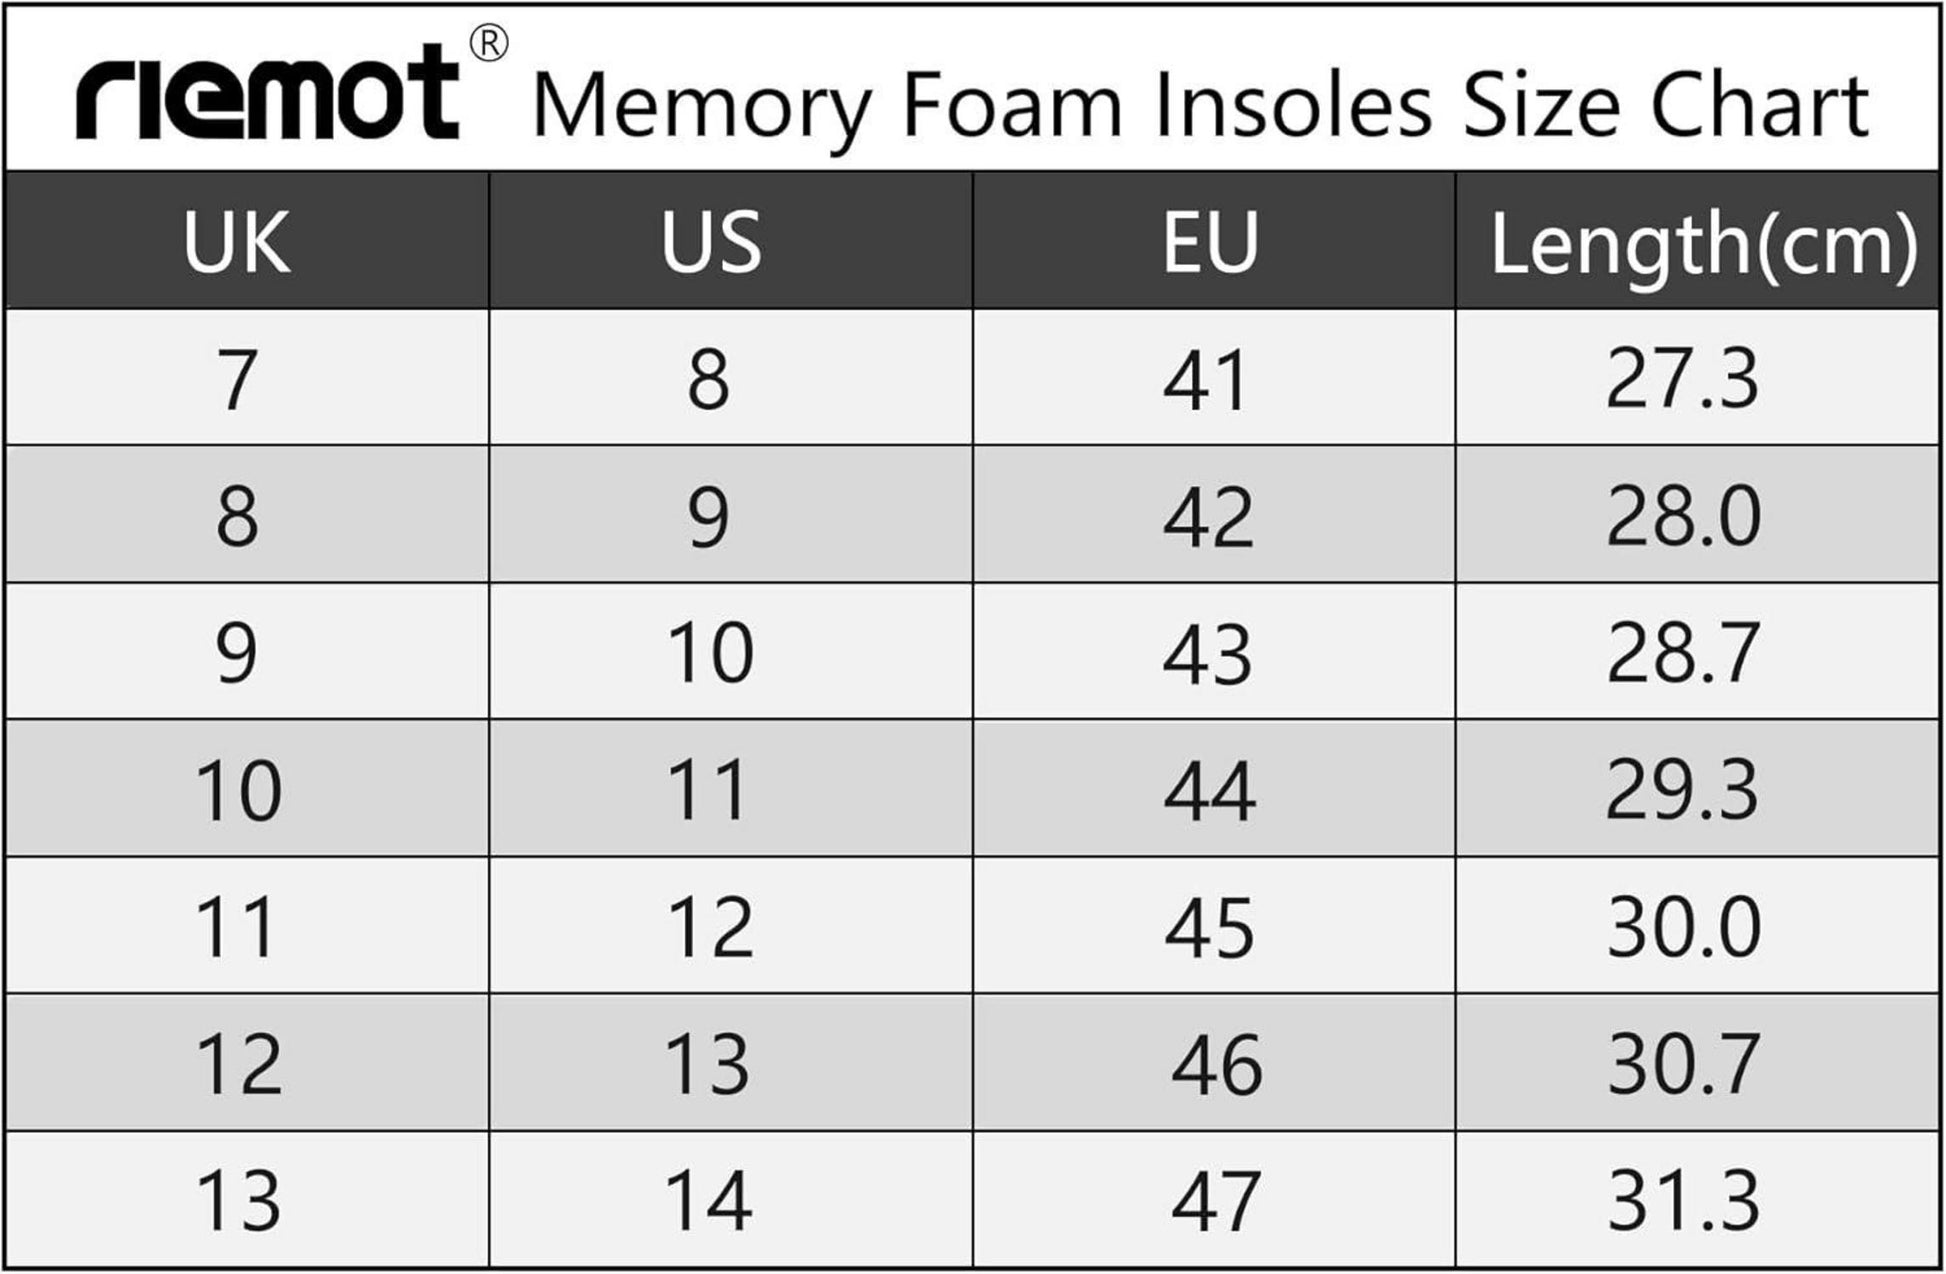Select the 28.7 length cell
Viewport: 1946px width, 1274px height.
pyautogui.click(x=1683, y=654)
